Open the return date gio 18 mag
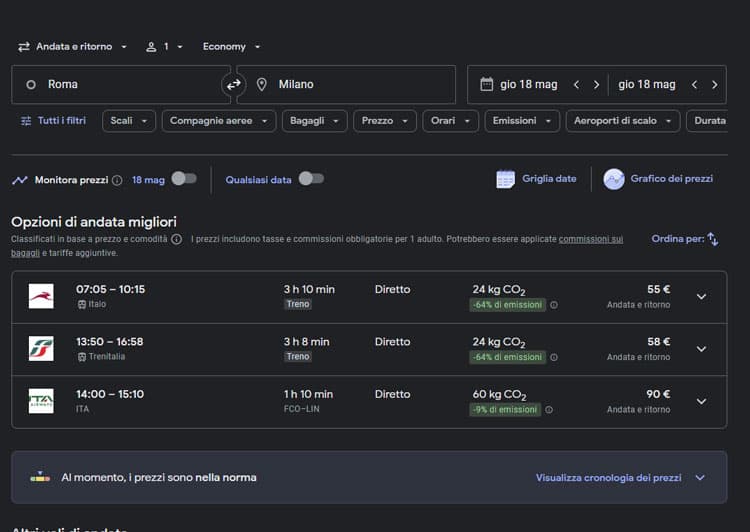Viewport: 750px width, 532px height. pos(647,85)
